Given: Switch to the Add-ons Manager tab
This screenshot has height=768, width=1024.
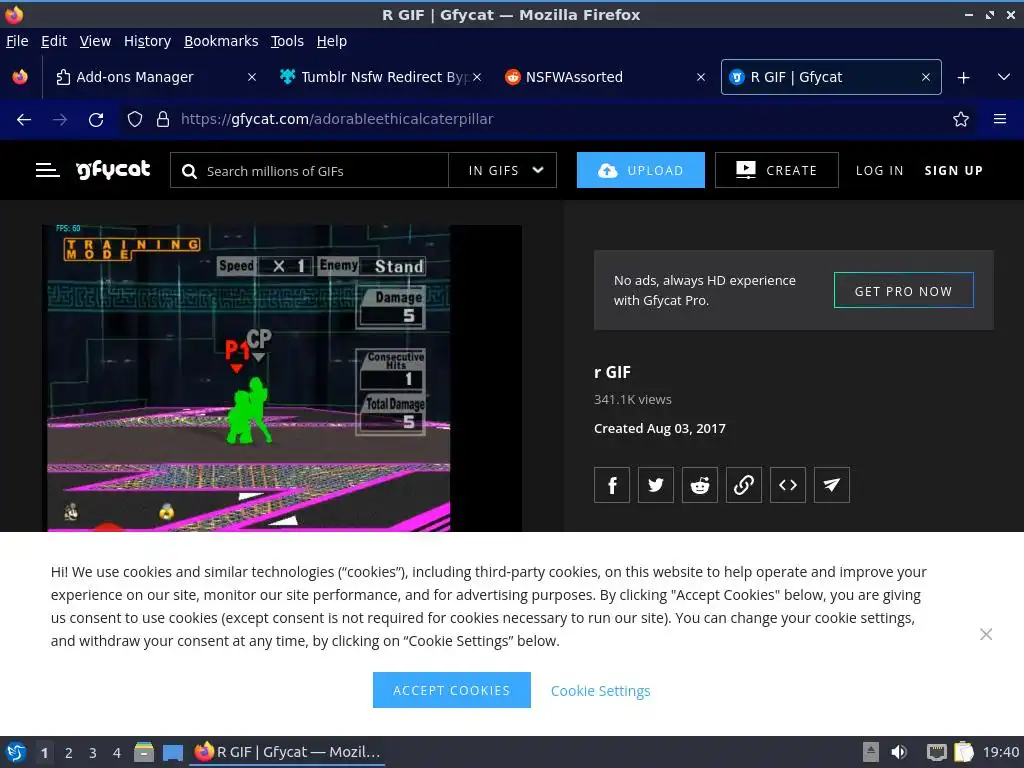Looking at the screenshot, I should click(155, 77).
